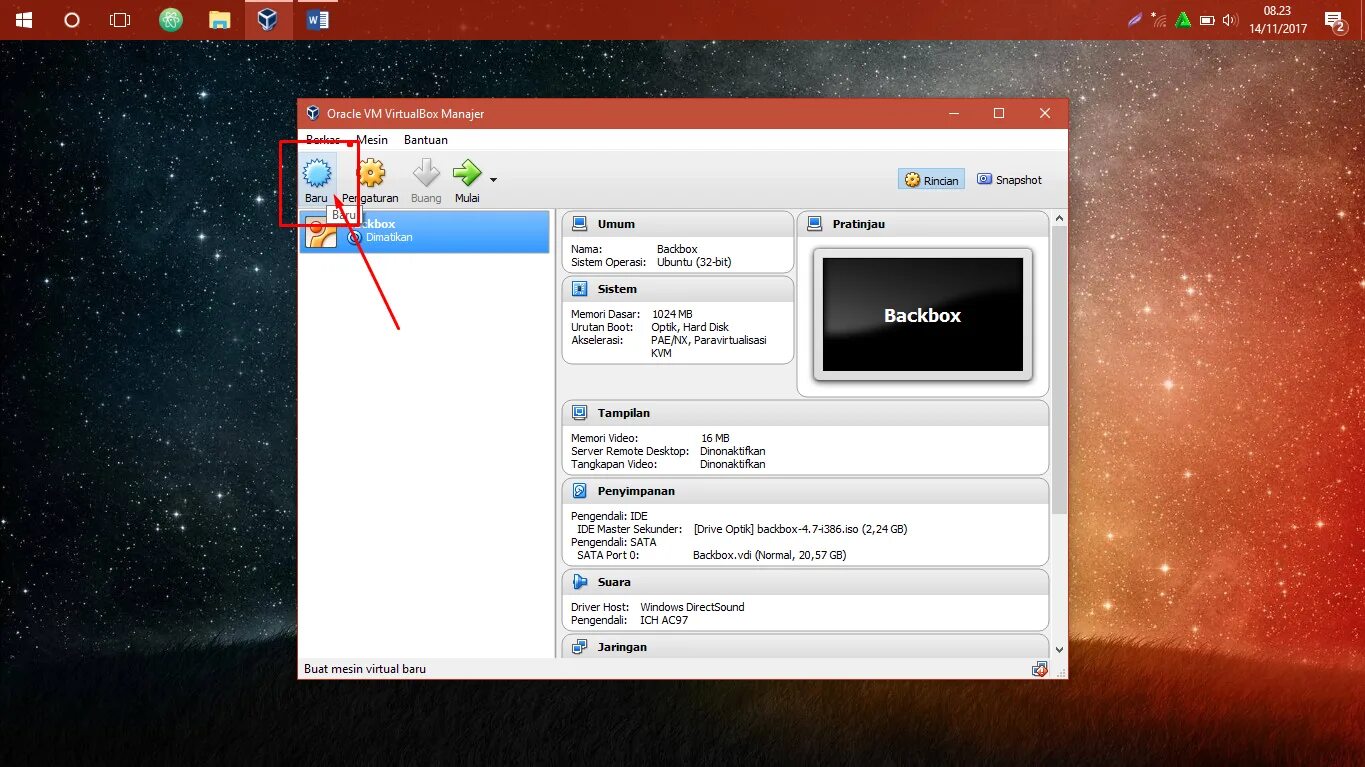This screenshot has height=767, width=1365.
Task: Open the Action Center notifications icon
Action: [x=1335, y=21]
